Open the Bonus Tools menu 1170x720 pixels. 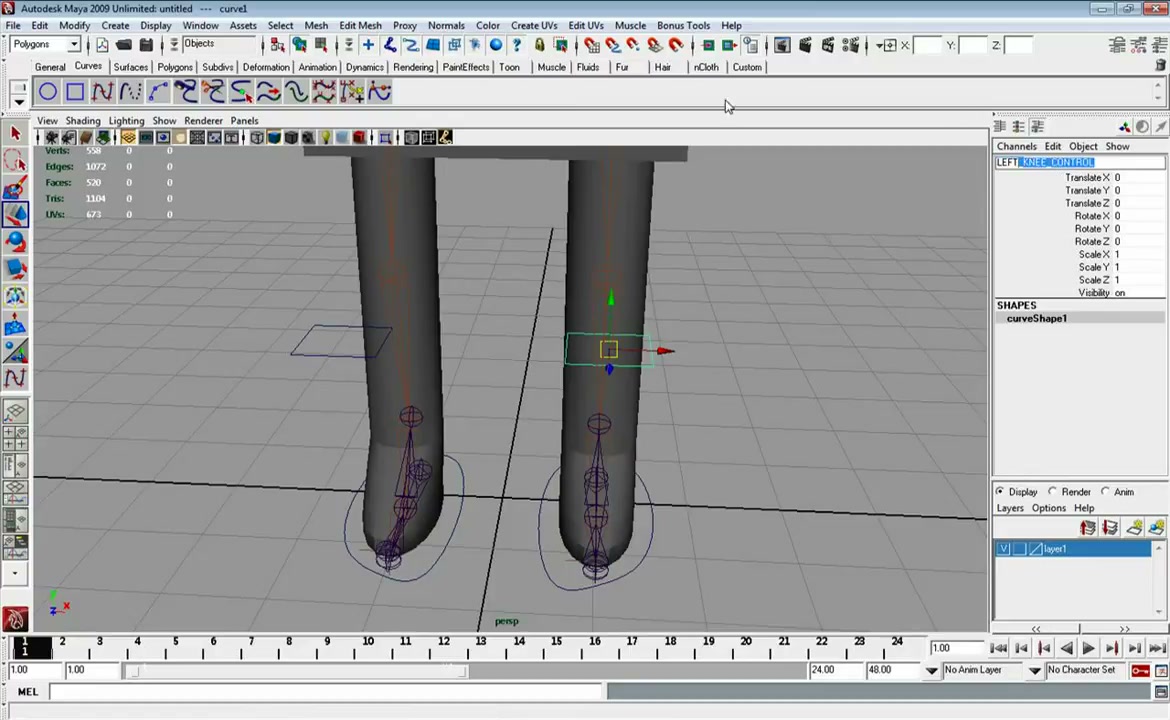(683, 25)
